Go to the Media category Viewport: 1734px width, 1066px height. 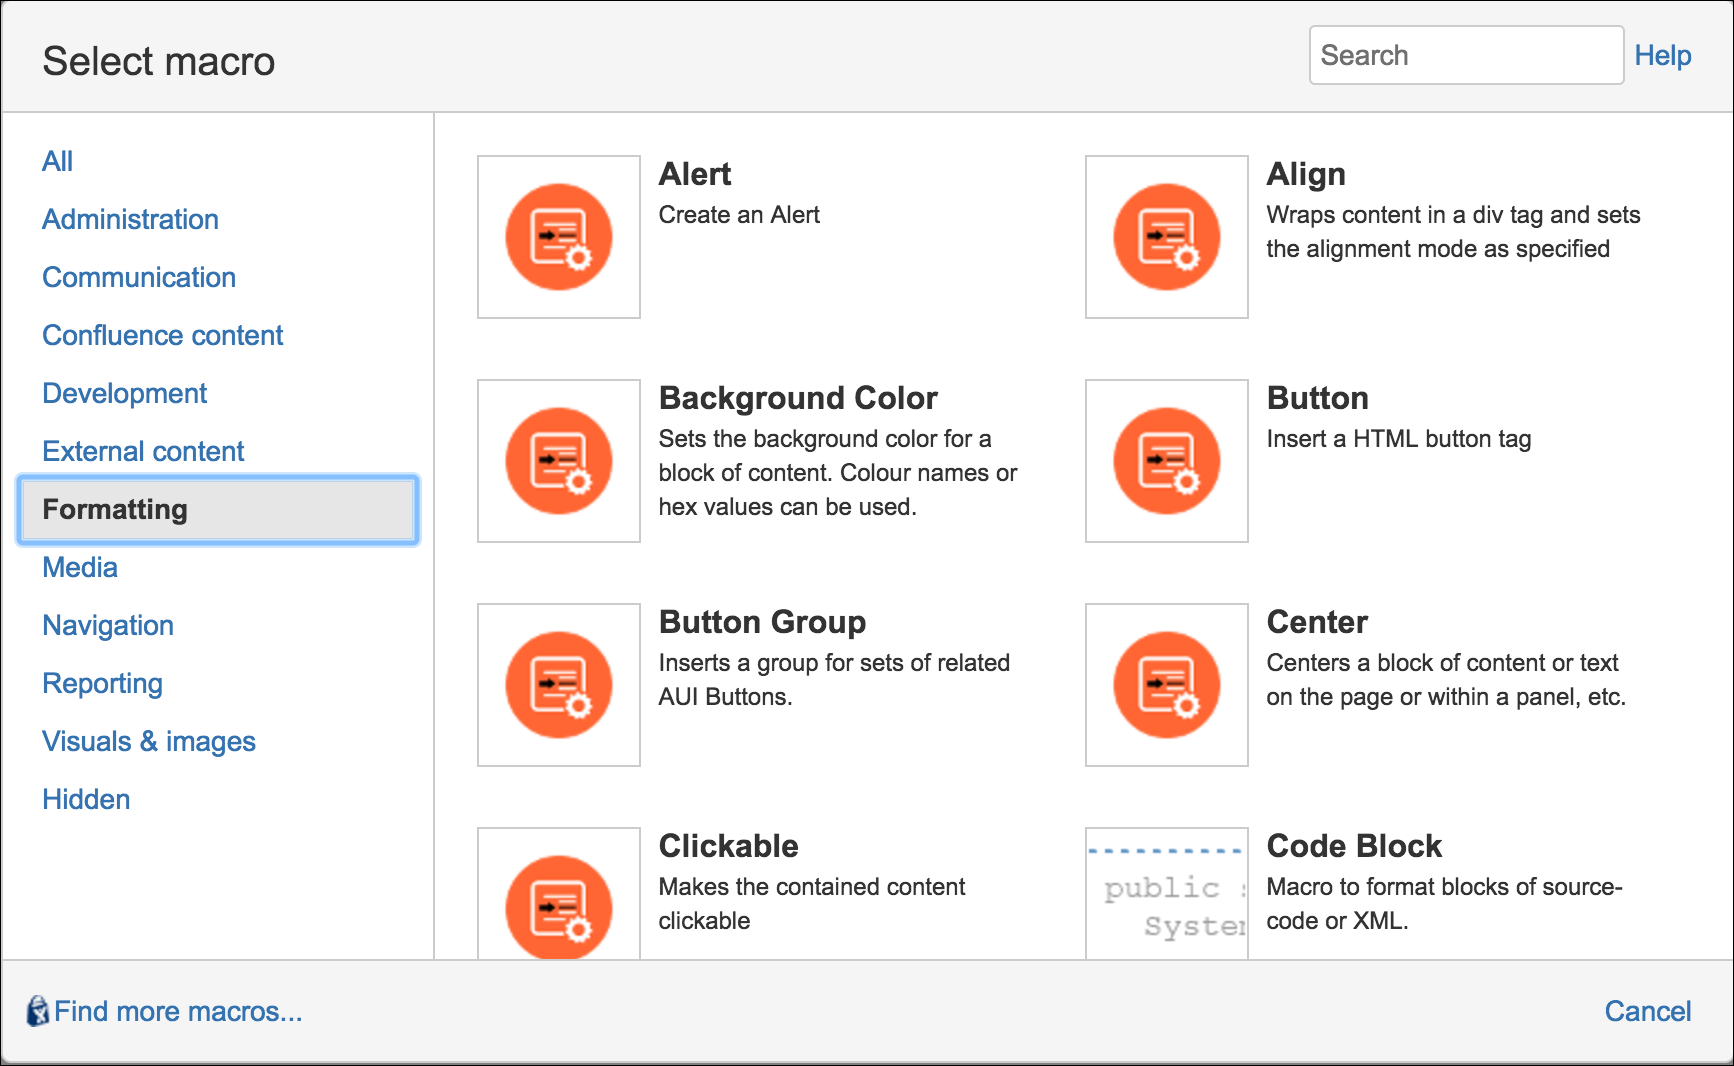(x=80, y=567)
